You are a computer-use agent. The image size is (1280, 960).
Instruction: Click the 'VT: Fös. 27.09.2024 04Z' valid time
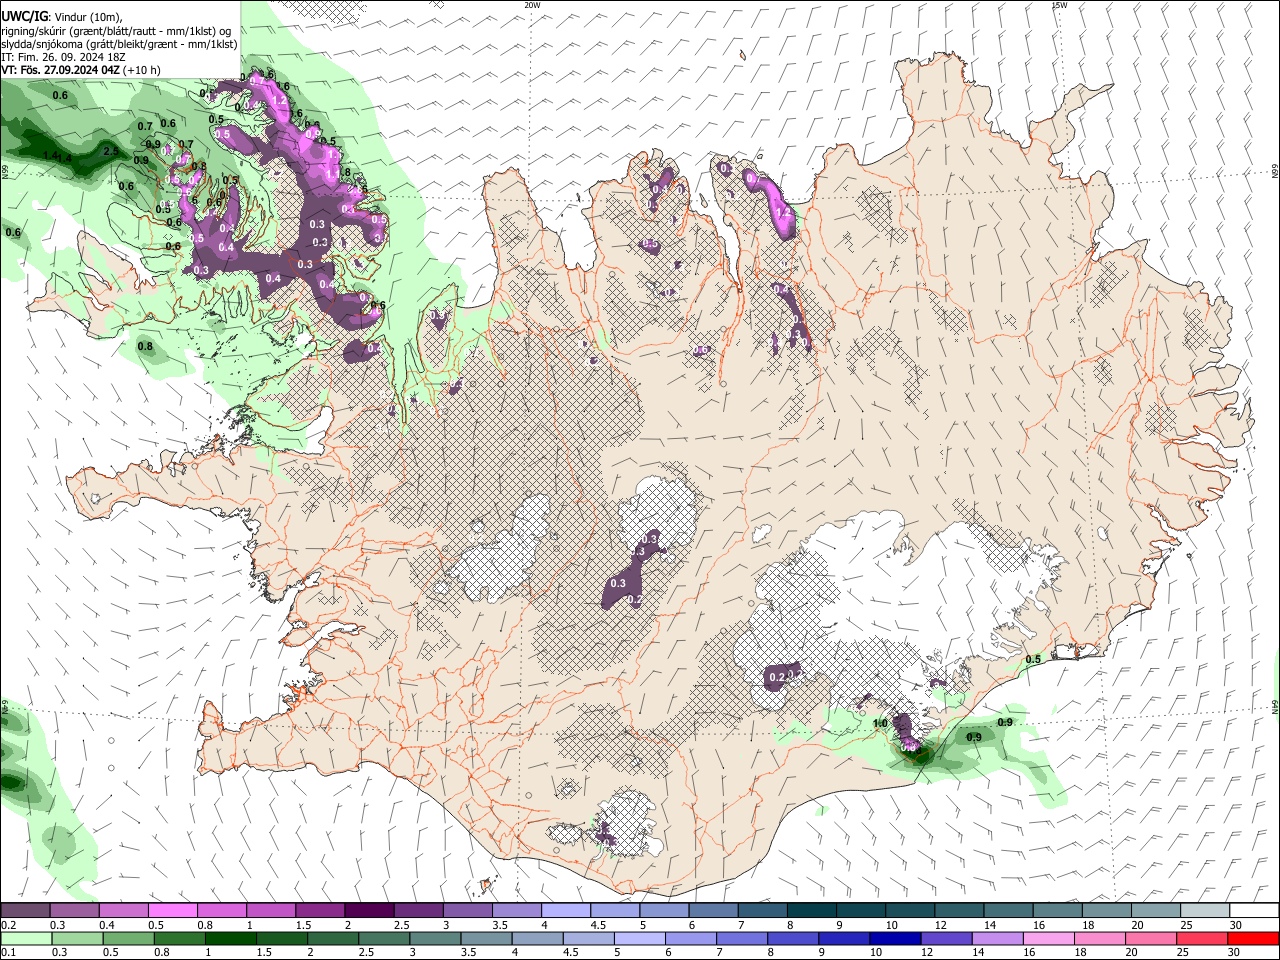[60, 70]
